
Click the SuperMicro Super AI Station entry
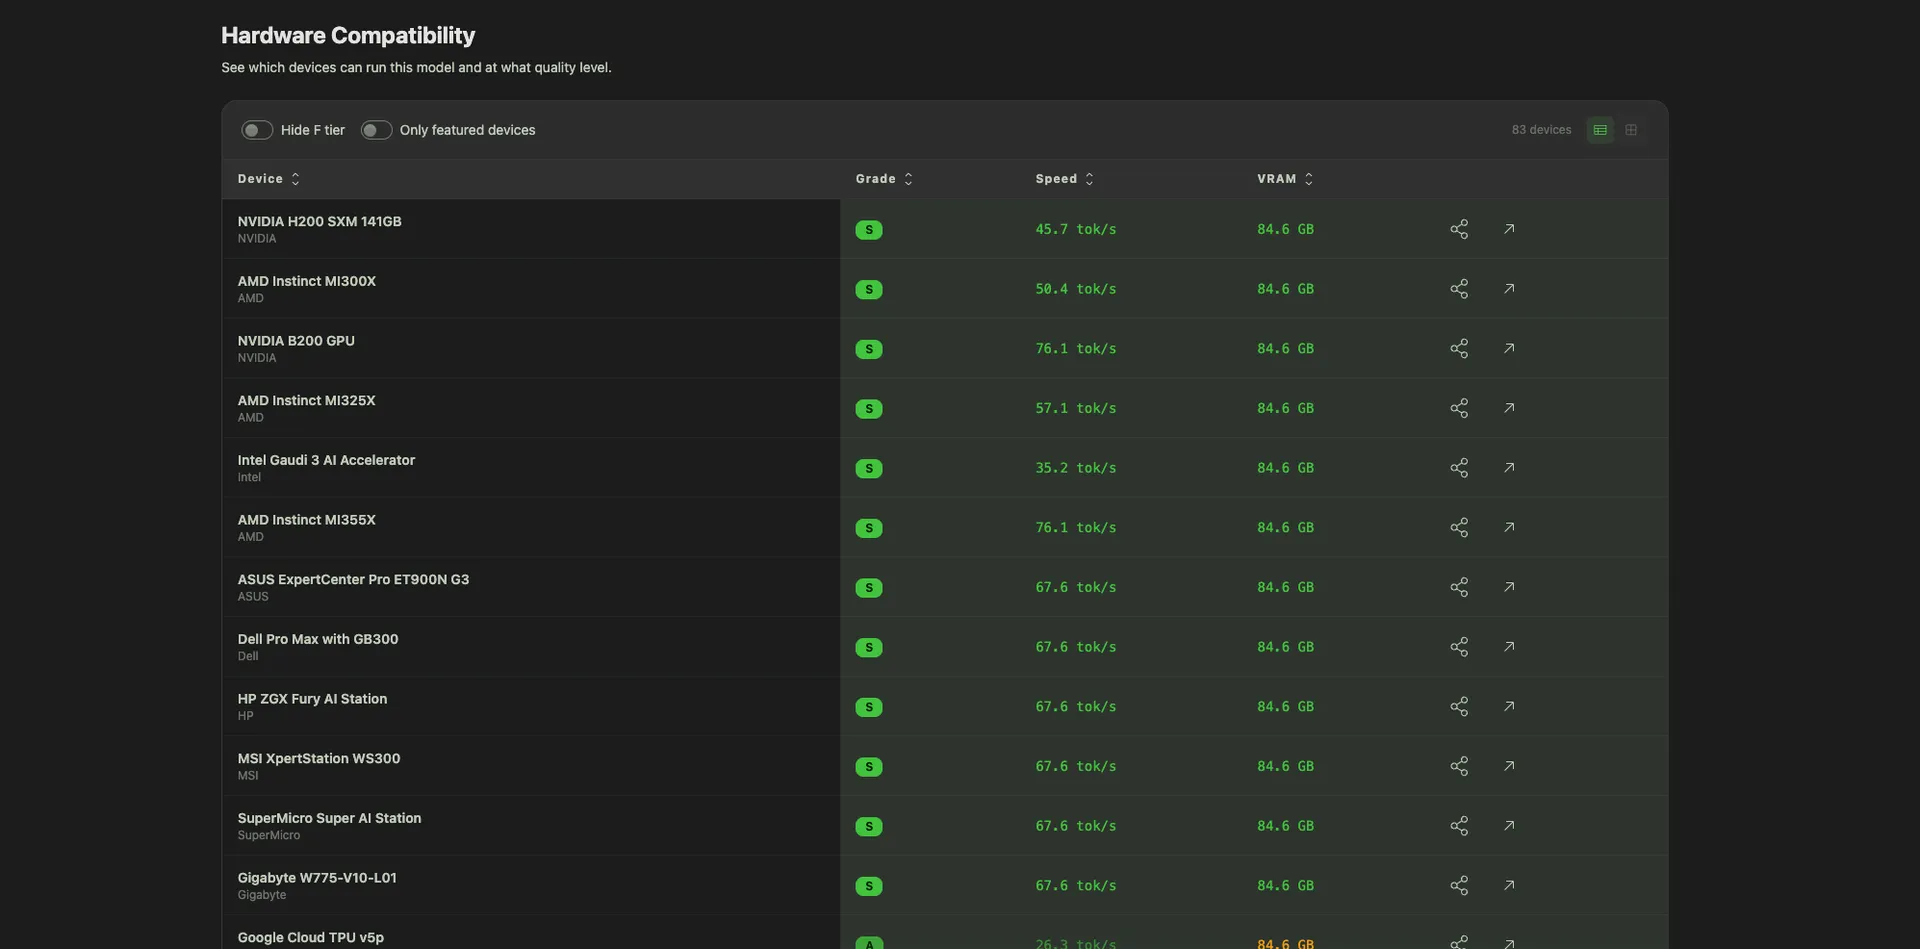pyautogui.click(x=329, y=818)
